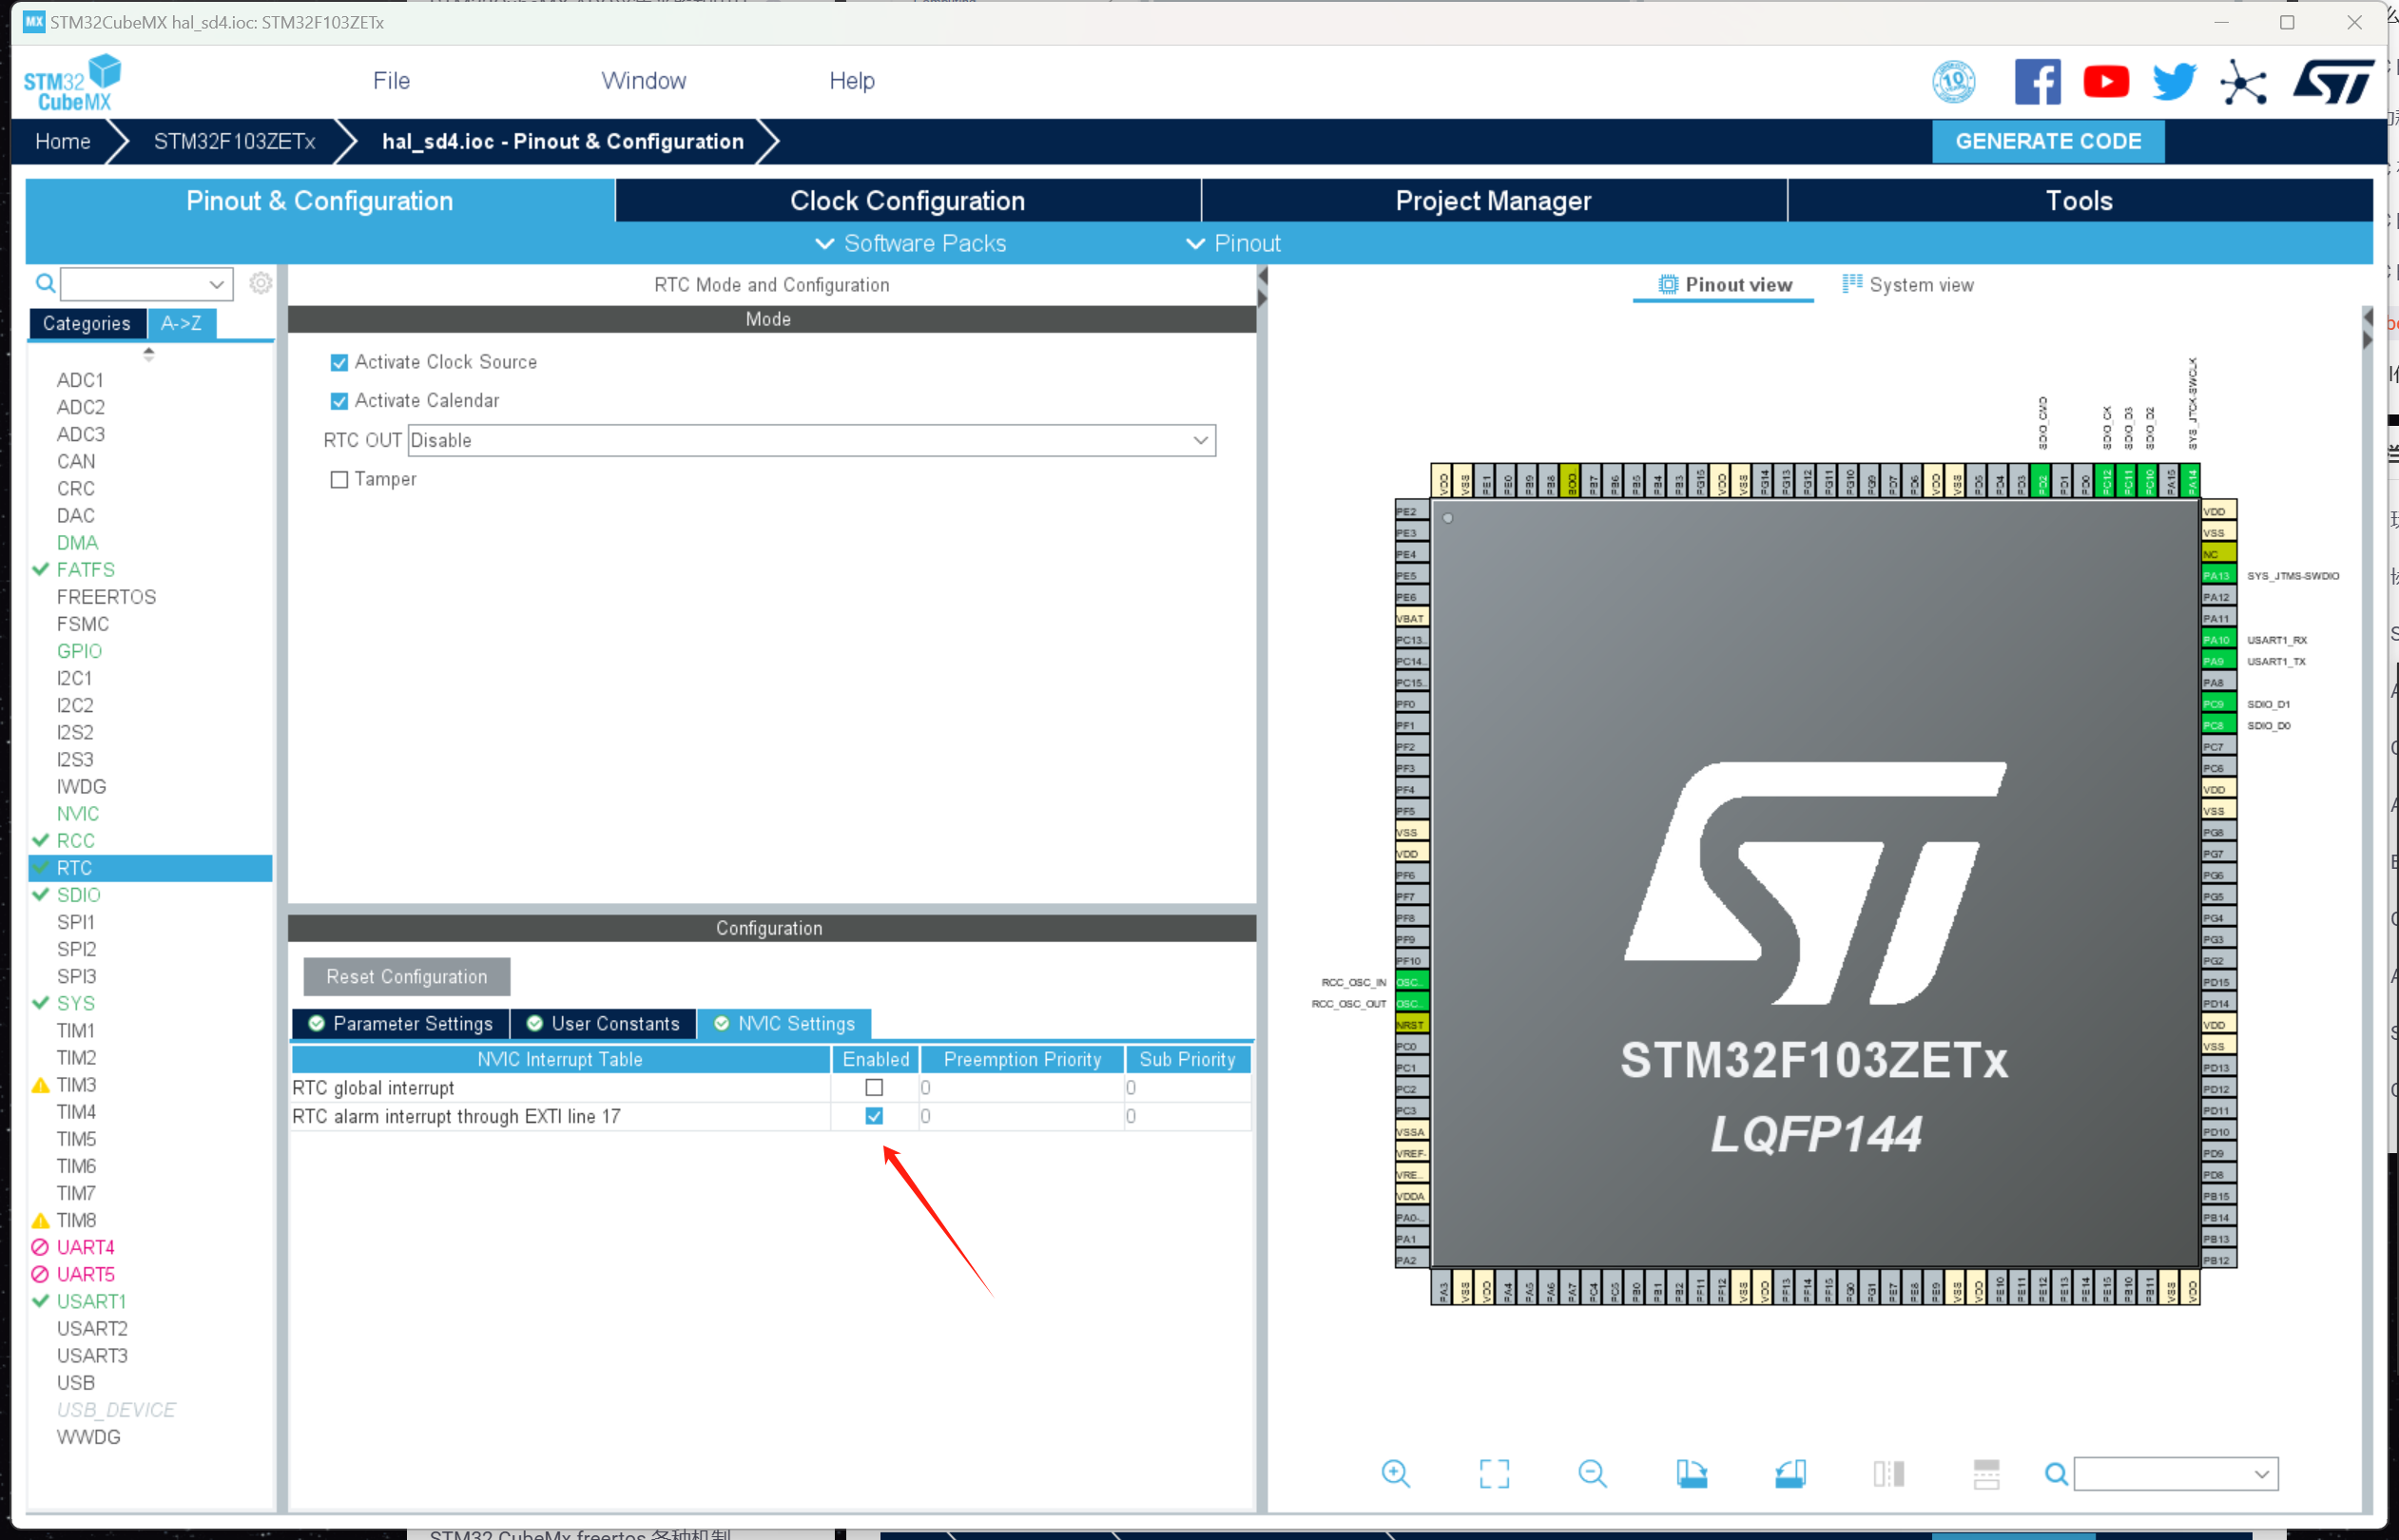Image resolution: width=2399 pixels, height=1540 pixels.
Task: Disable RTC alarm interrupt EXTI line 17
Action: 874,1116
